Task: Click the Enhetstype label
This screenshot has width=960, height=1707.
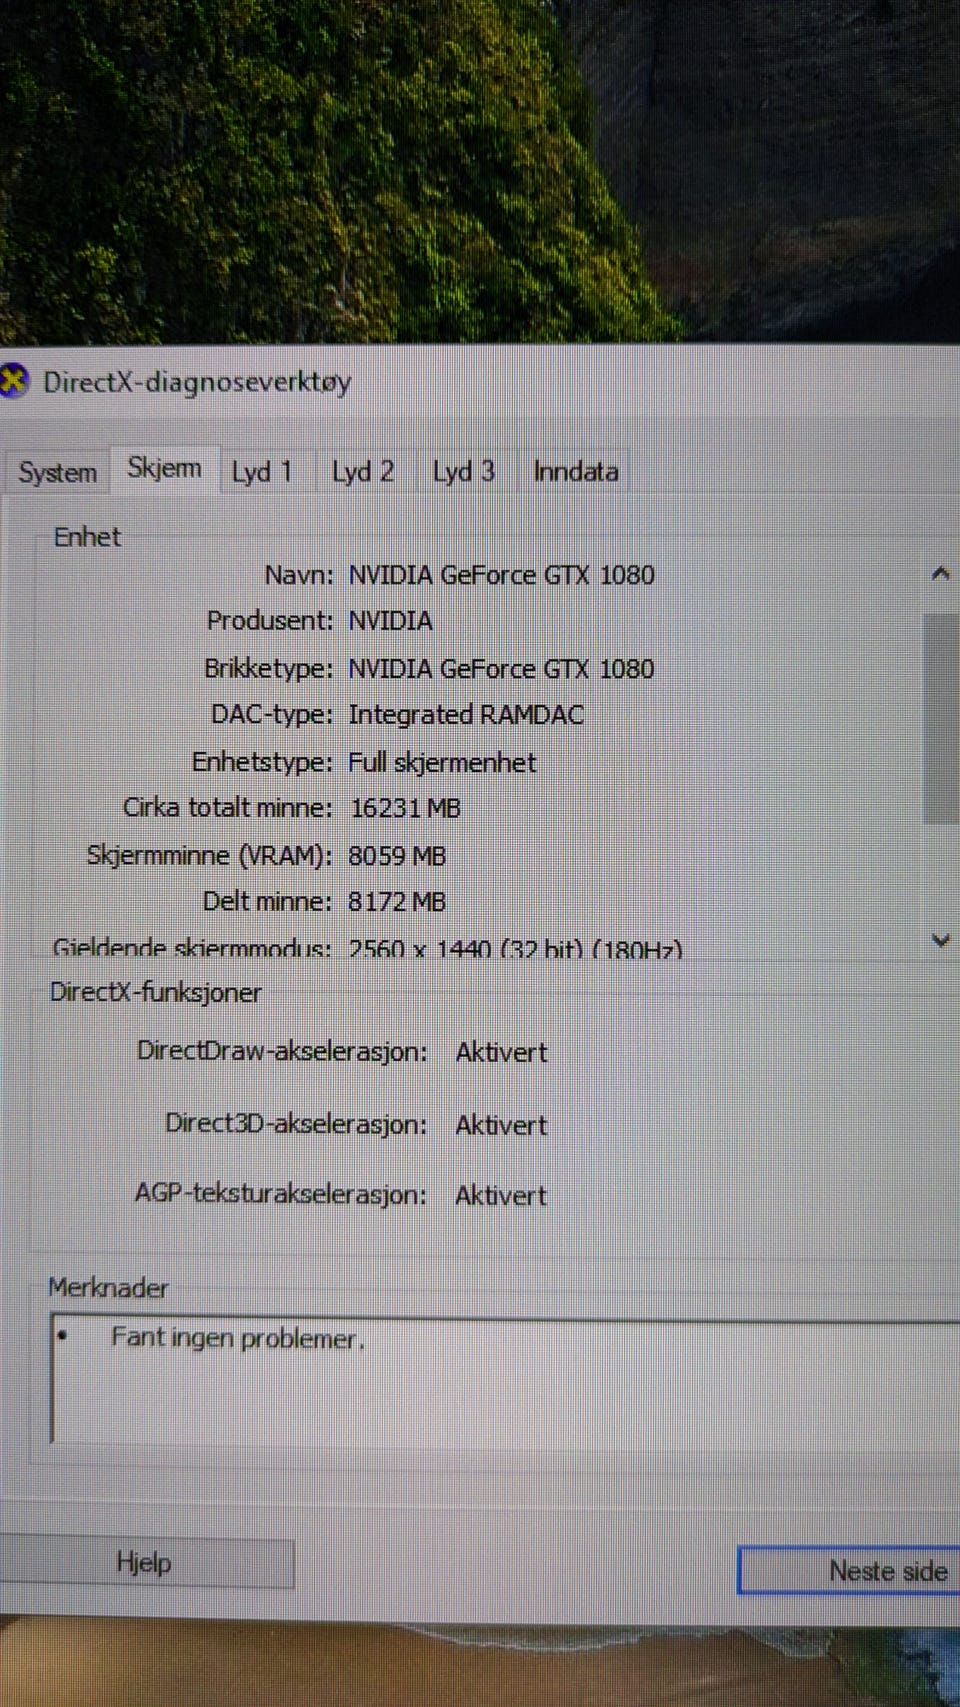Action: 262,762
